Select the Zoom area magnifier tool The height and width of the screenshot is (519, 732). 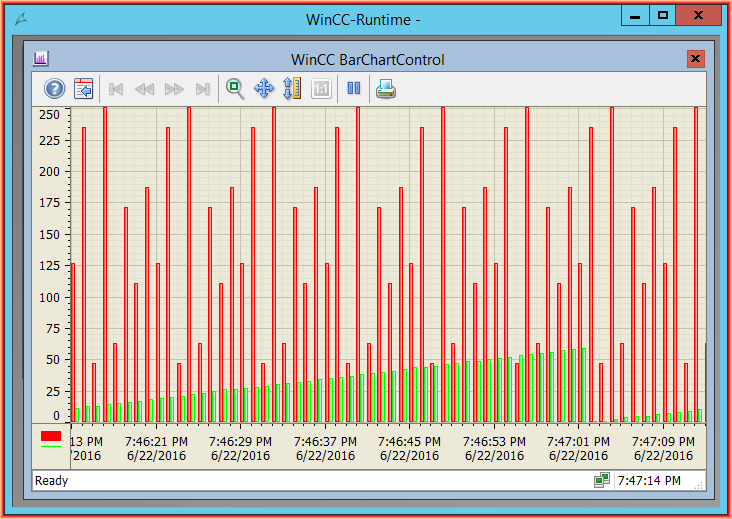(x=235, y=89)
